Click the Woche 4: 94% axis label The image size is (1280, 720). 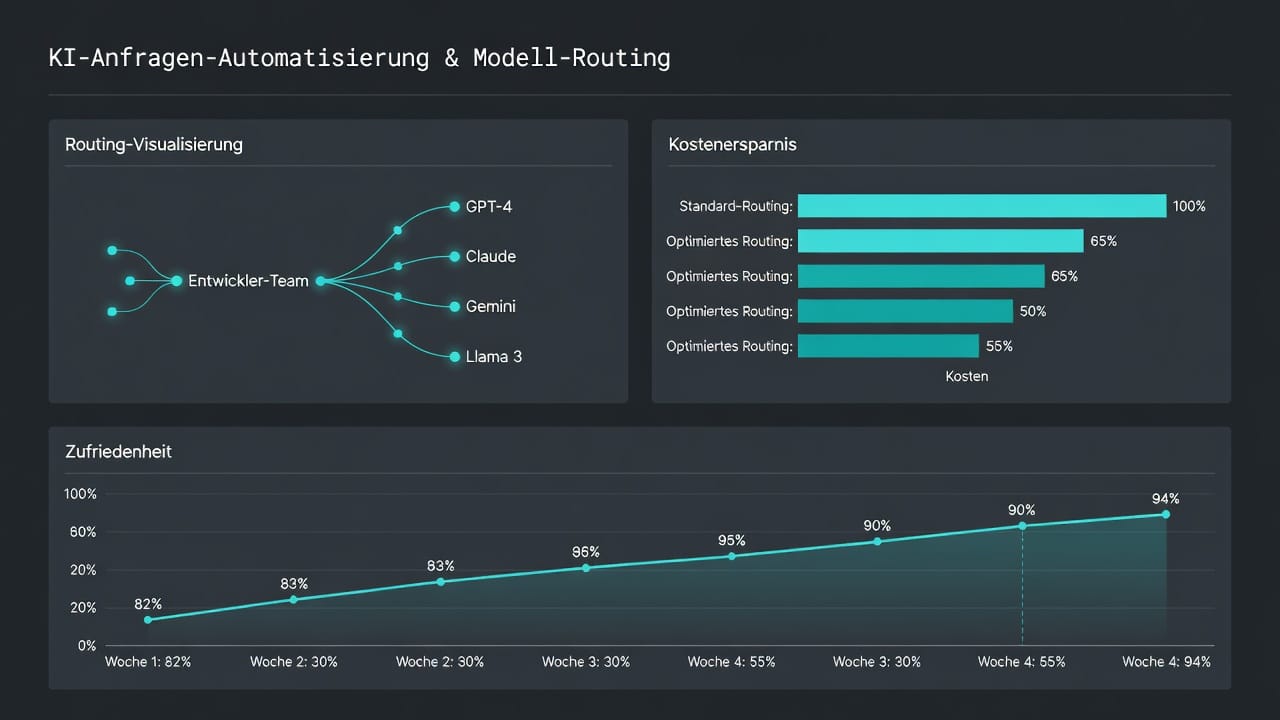tap(1166, 662)
